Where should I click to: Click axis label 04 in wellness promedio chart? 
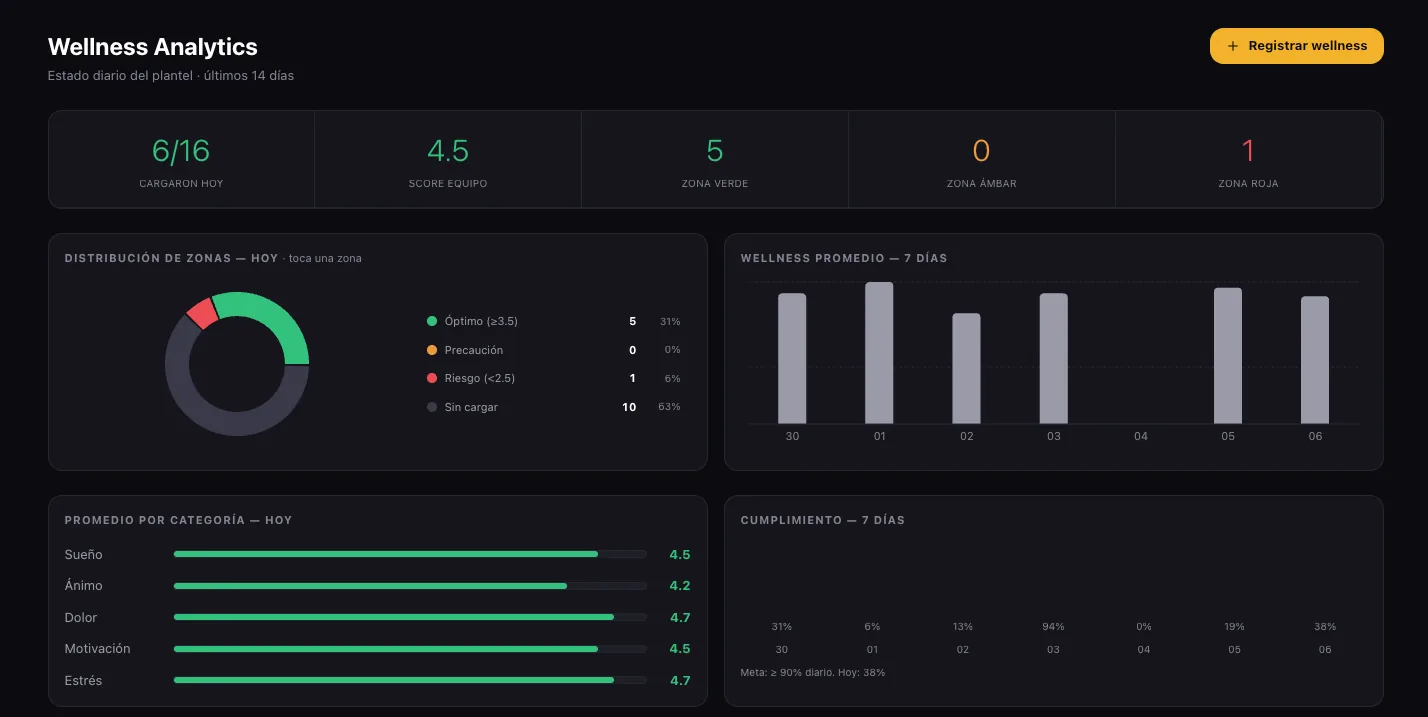[1141, 436]
